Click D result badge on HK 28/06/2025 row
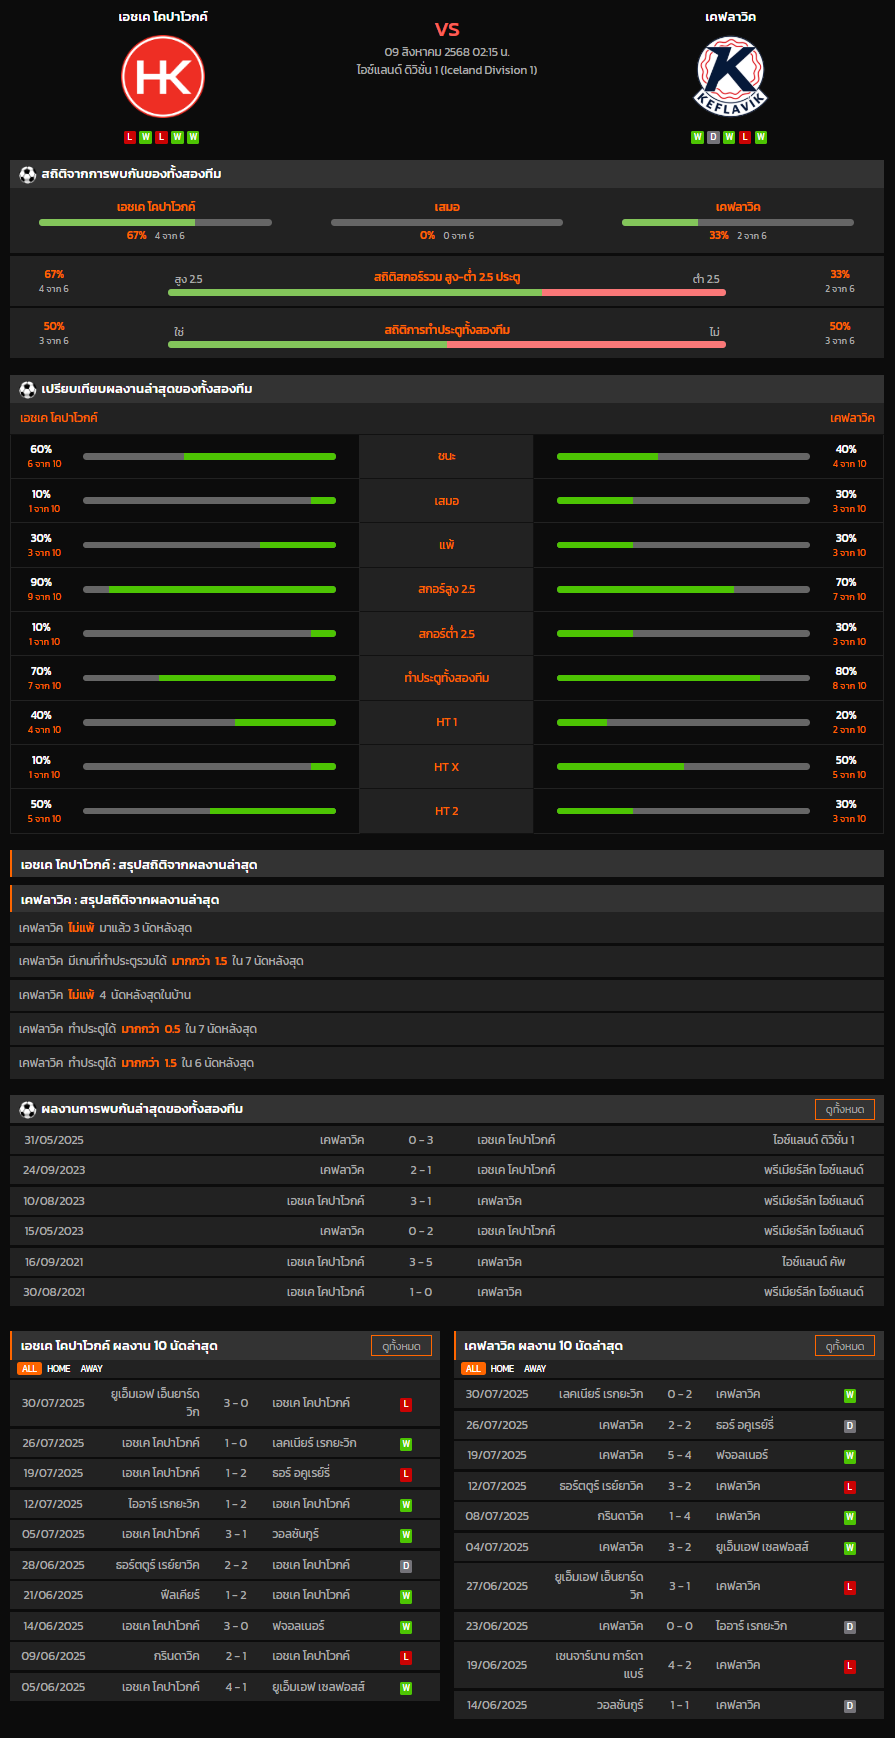 (406, 1566)
